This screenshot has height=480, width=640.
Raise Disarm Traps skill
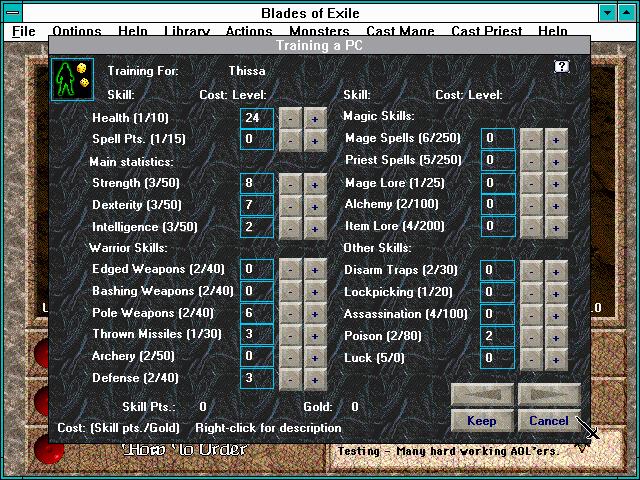click(x=556, y=272)
